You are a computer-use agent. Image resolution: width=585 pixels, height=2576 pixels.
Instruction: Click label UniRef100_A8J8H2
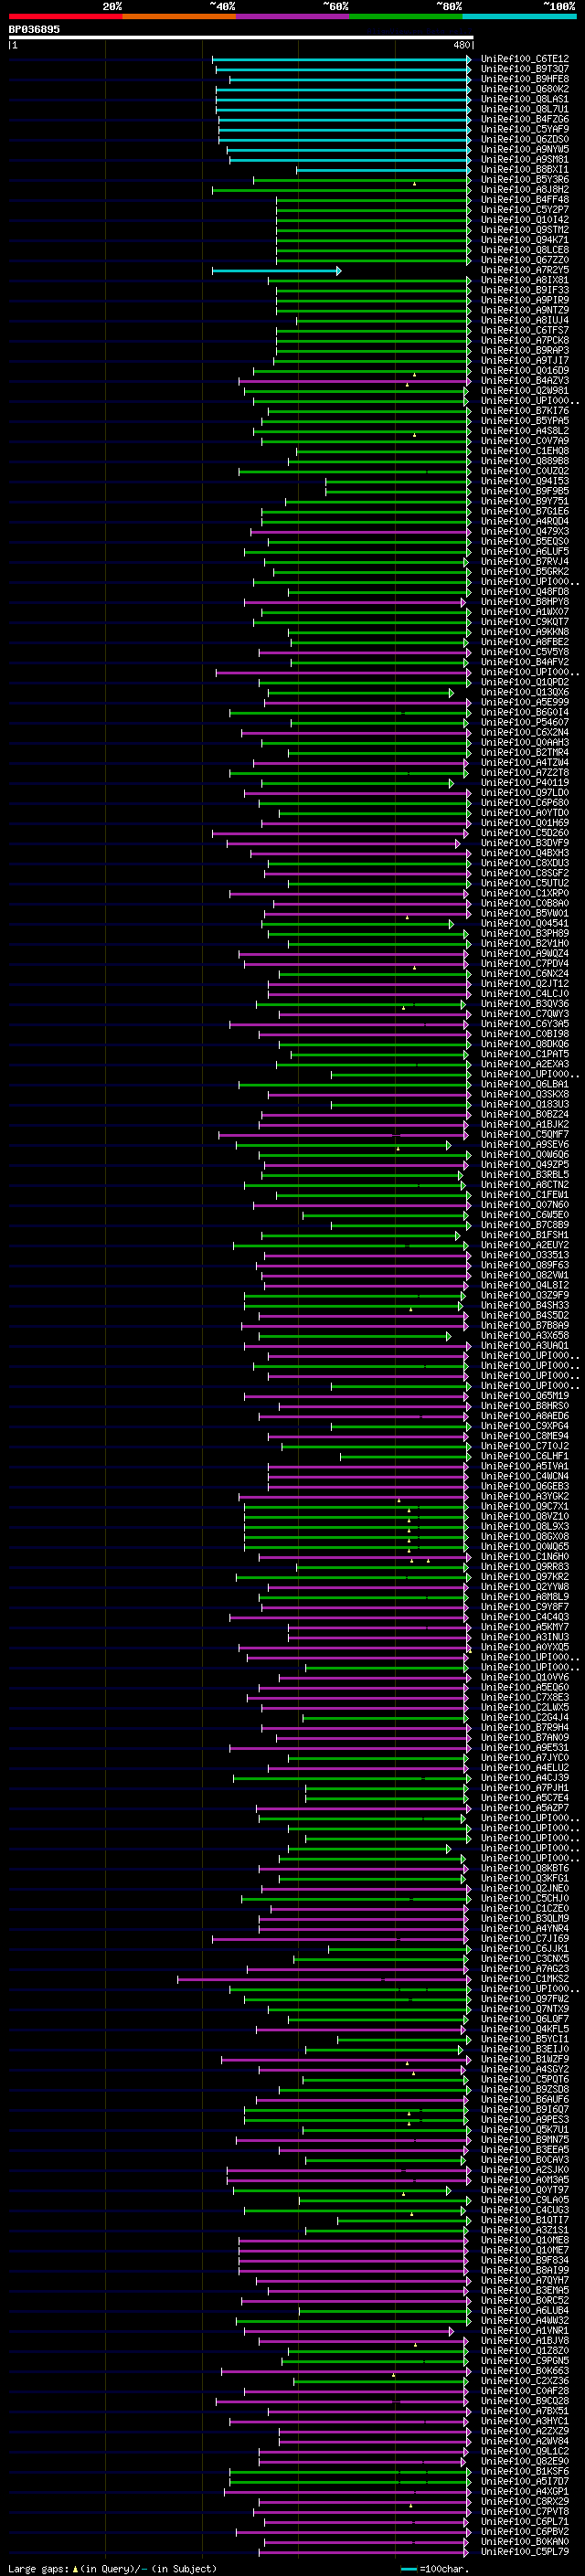(524, 190)
